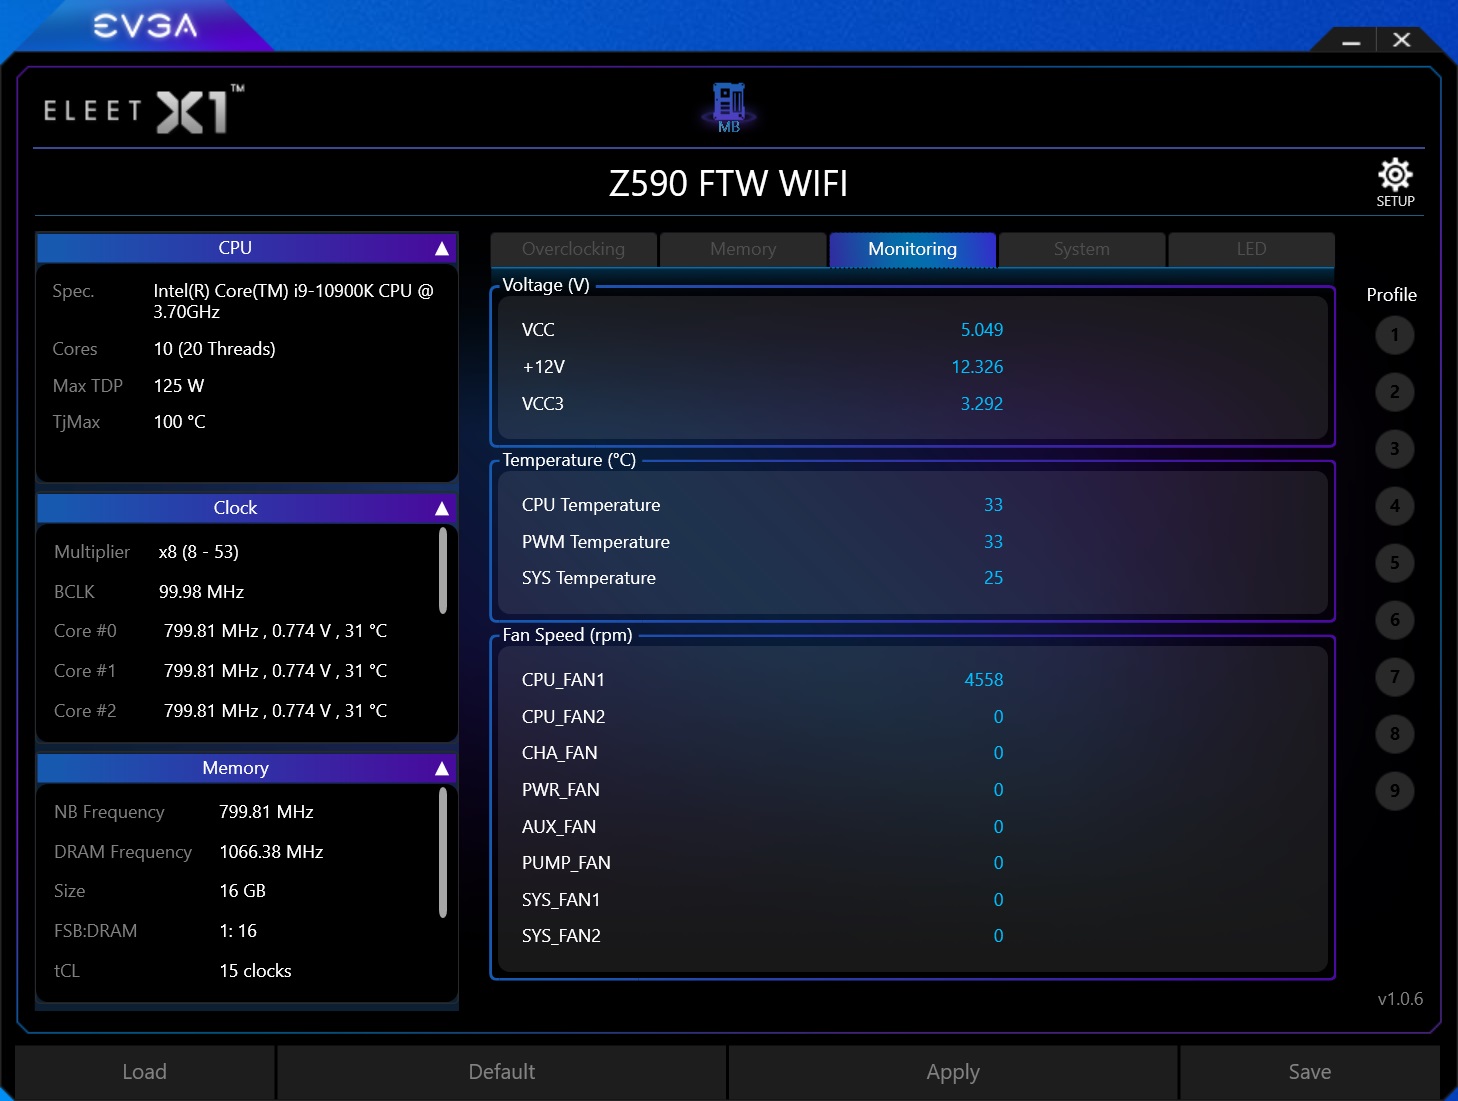Click the PWR_FAN label
The width and height of the screenshot is (1458, 1101).
(x=560, y=790)
